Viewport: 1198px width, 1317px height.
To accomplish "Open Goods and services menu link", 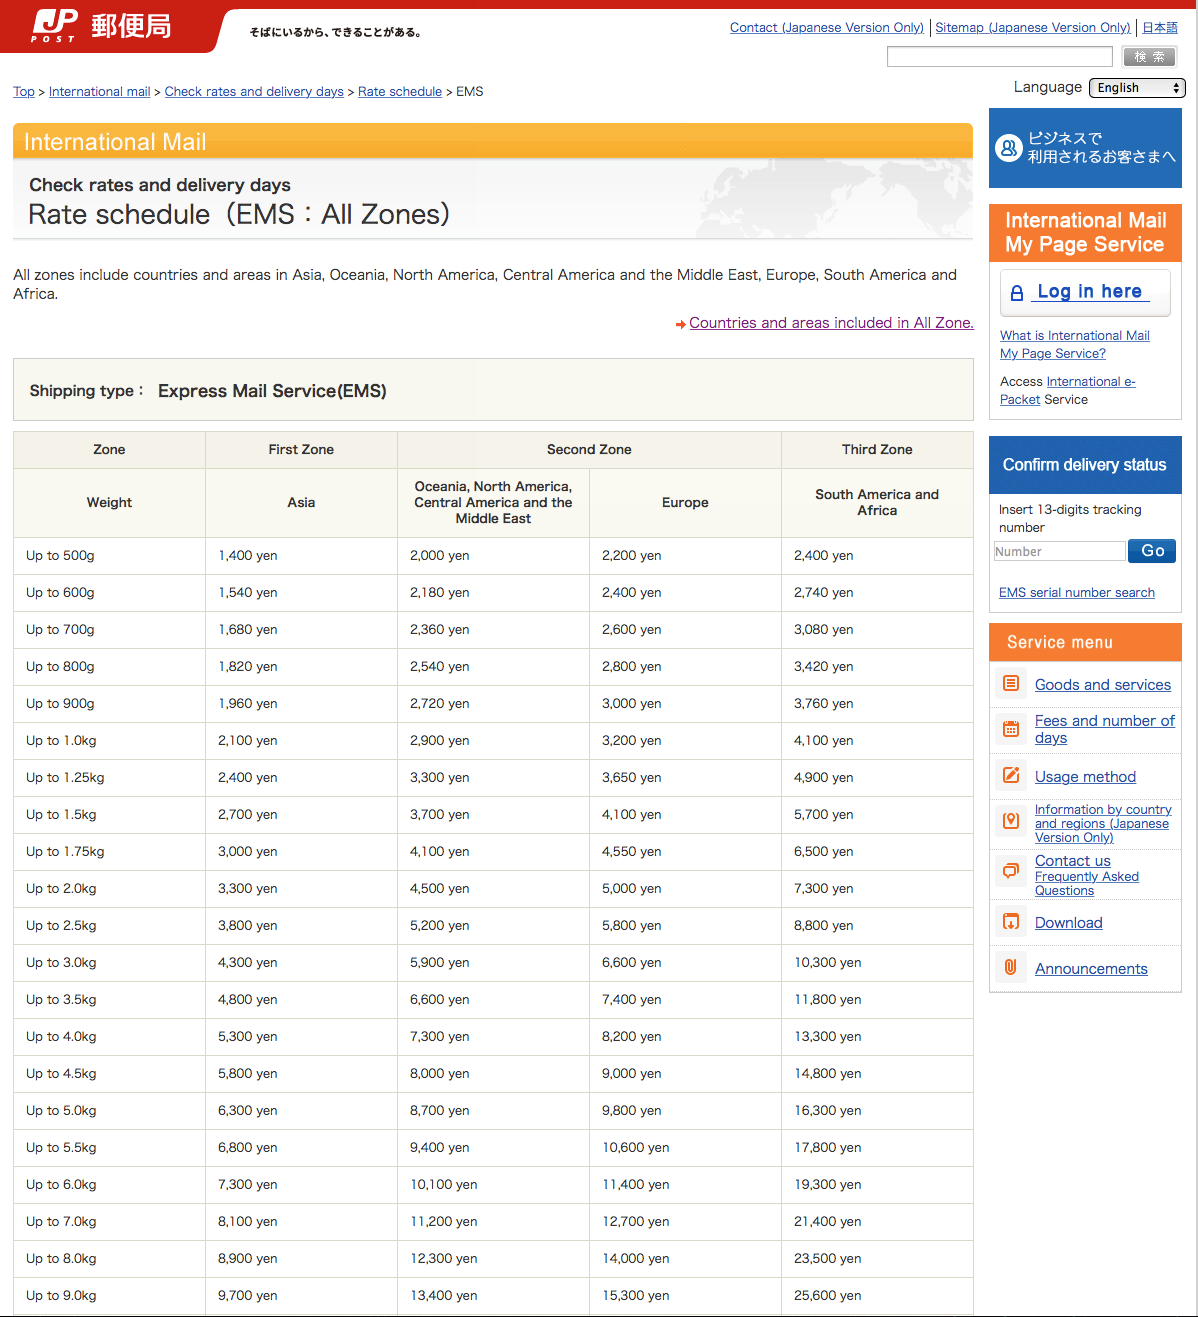I will [1103, 685].
